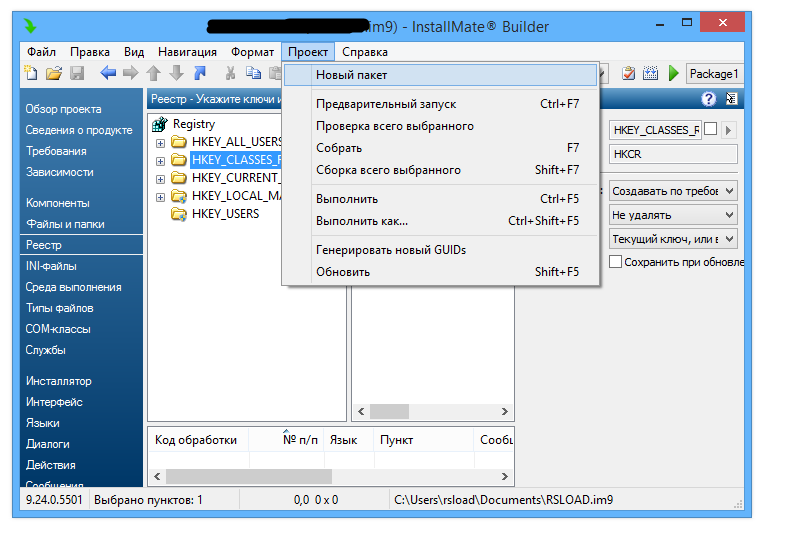Go forward with the gray right arrow
Screen dimensions: 785x533
coord(131,74)
